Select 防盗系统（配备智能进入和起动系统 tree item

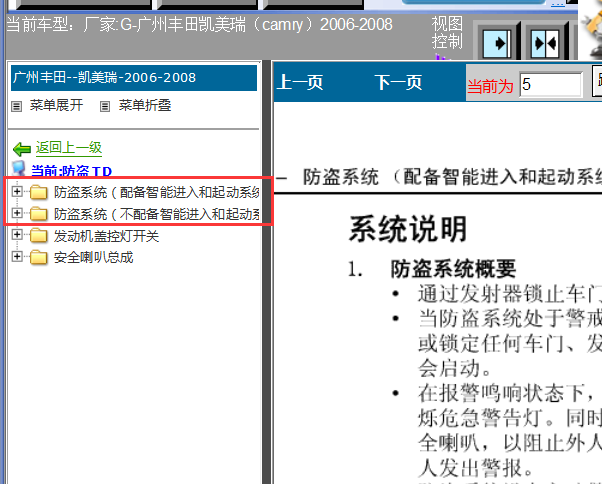[157, 192]
